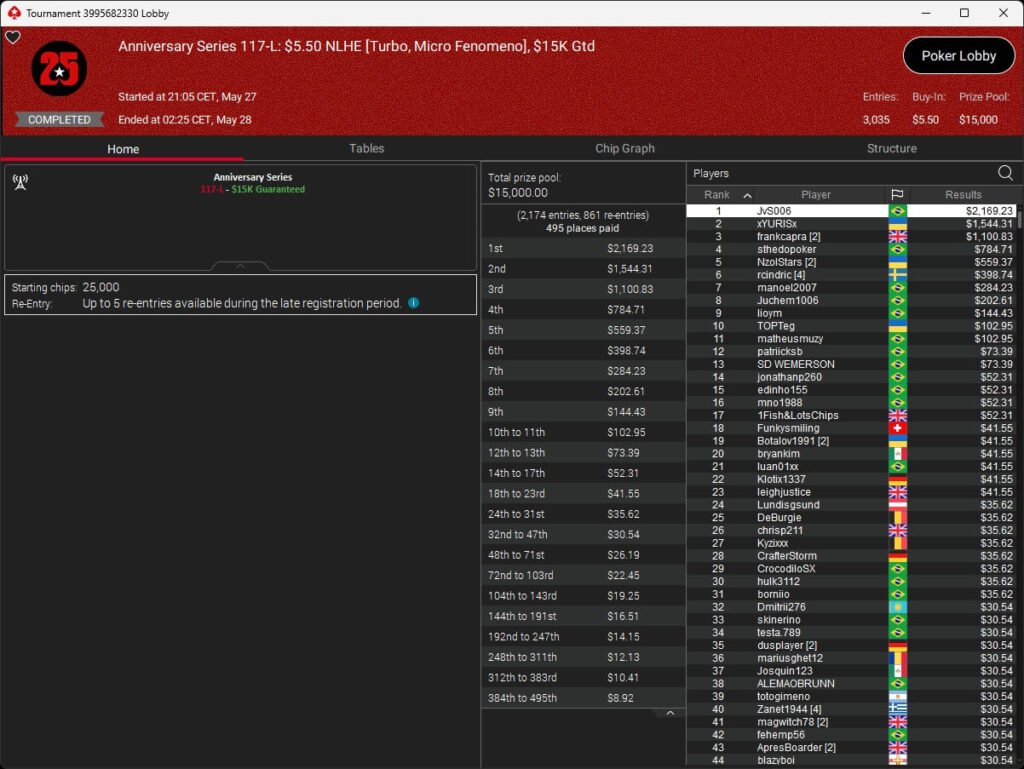Select player TOPTeg in list
1024x769 pixels.
pyautogui.click(x=852, y=326)
